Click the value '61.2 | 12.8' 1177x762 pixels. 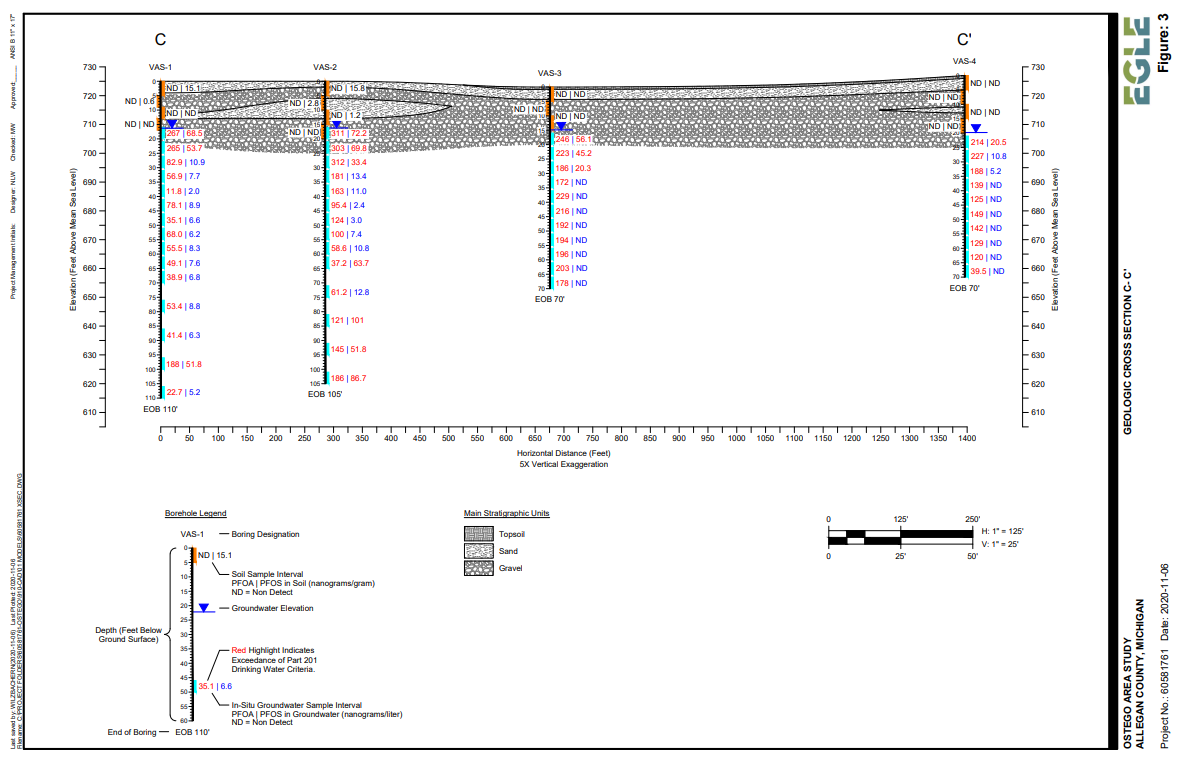coord(350,293)
